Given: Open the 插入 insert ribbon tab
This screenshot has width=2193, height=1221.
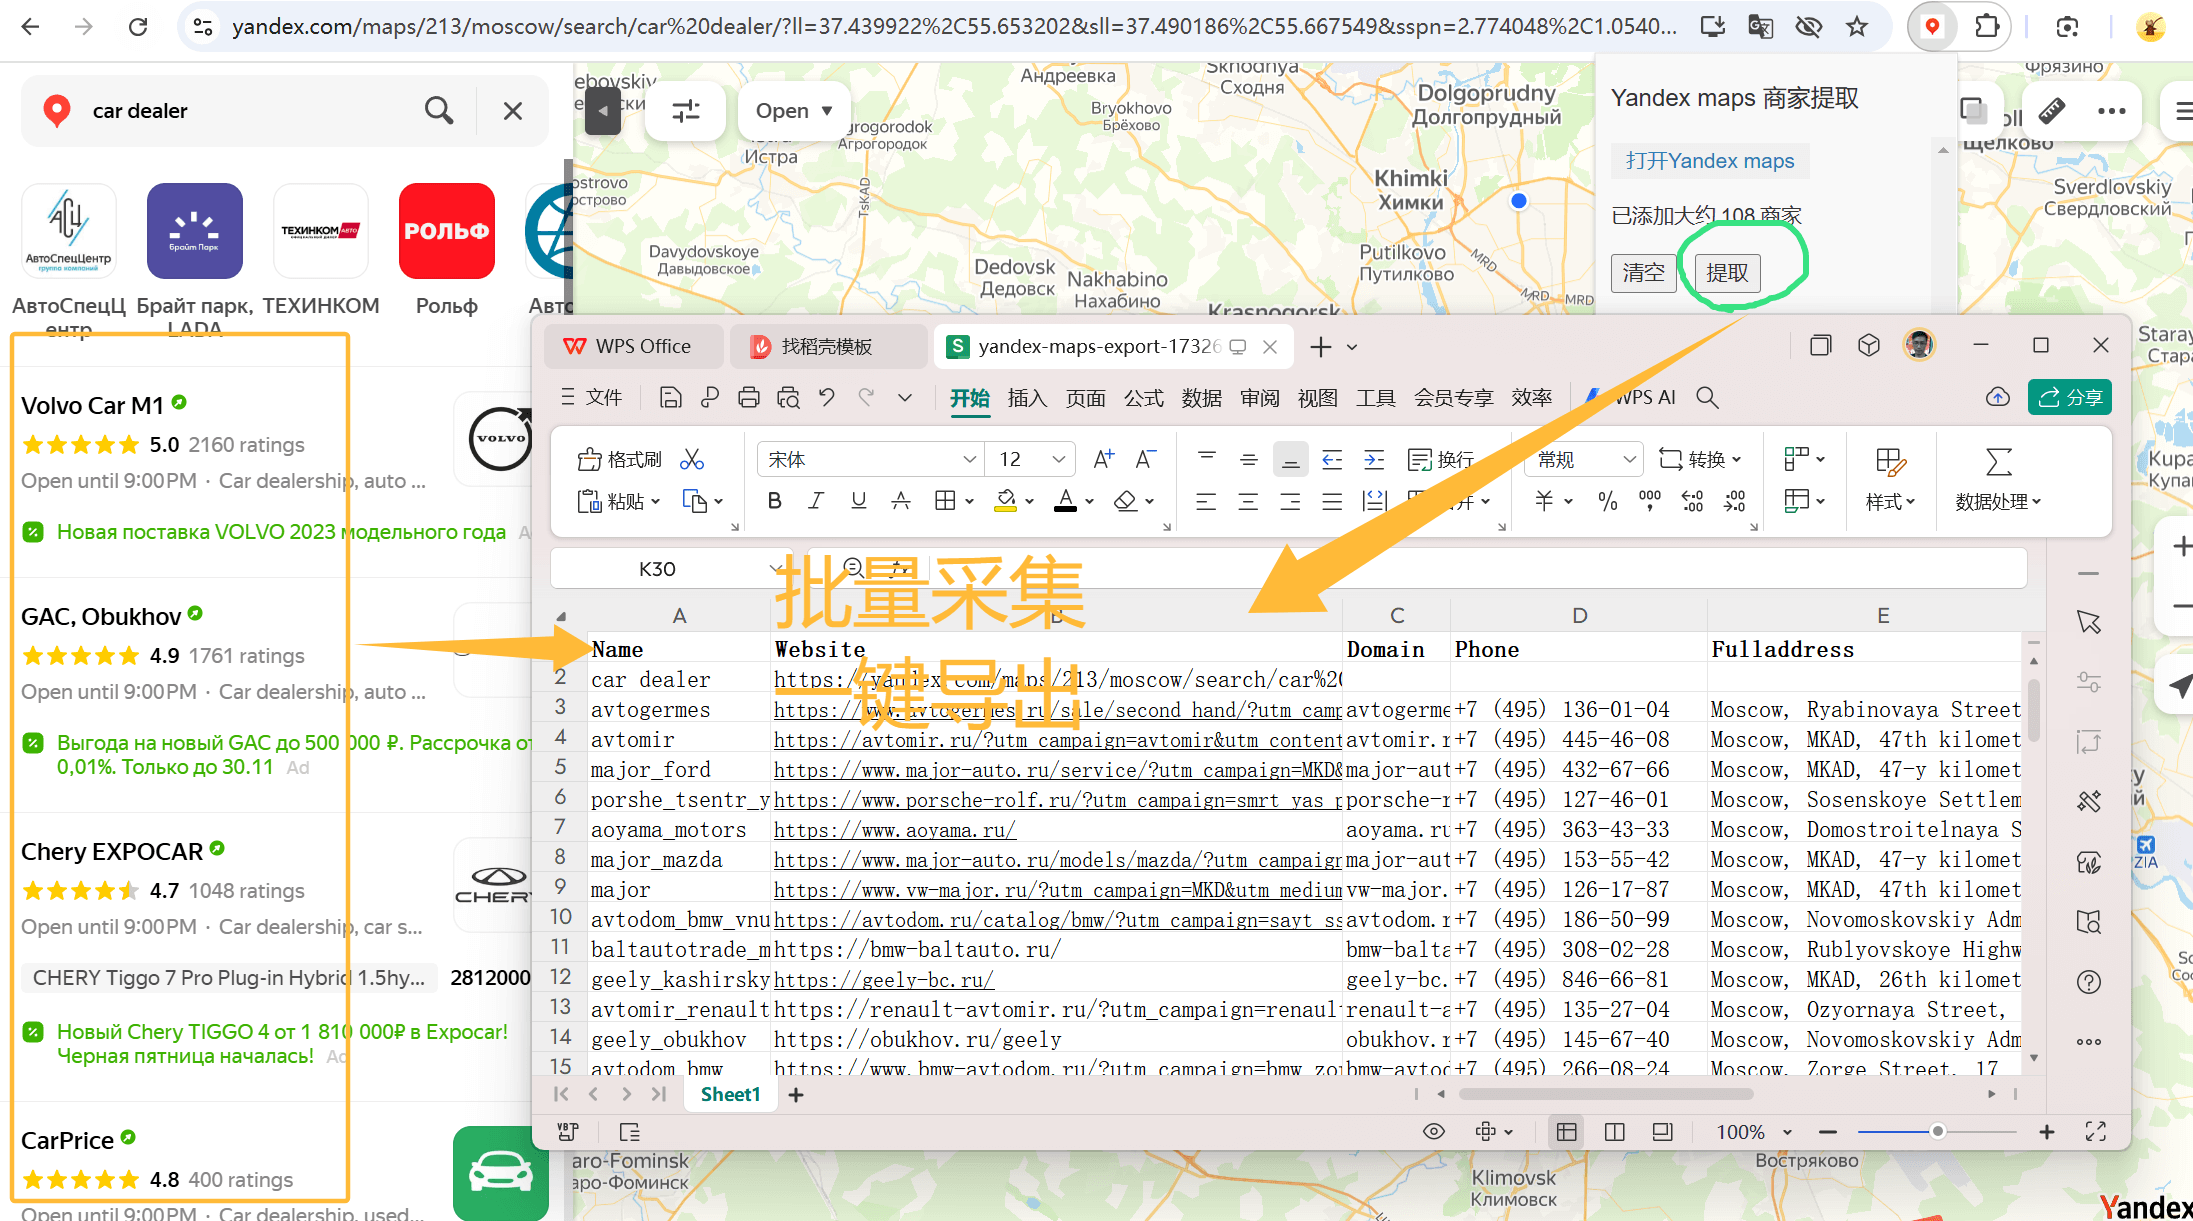Looking at the screenshot, I should [x=1027, y=397].
